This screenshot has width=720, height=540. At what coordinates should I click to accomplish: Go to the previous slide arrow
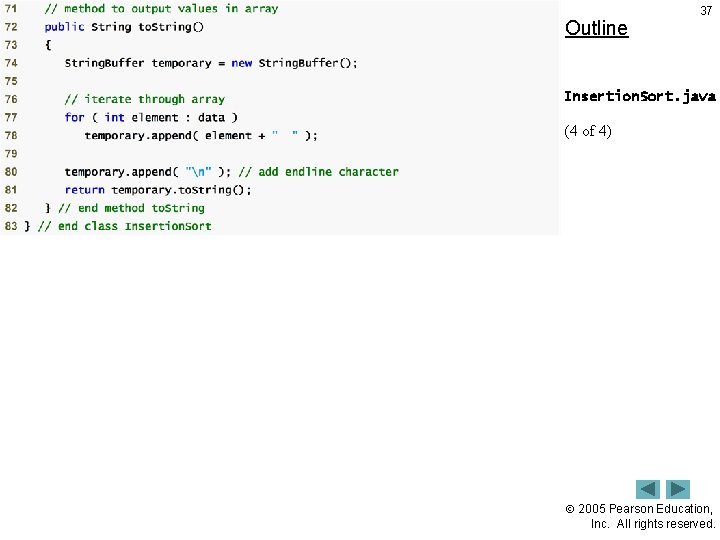pos(647,489)
